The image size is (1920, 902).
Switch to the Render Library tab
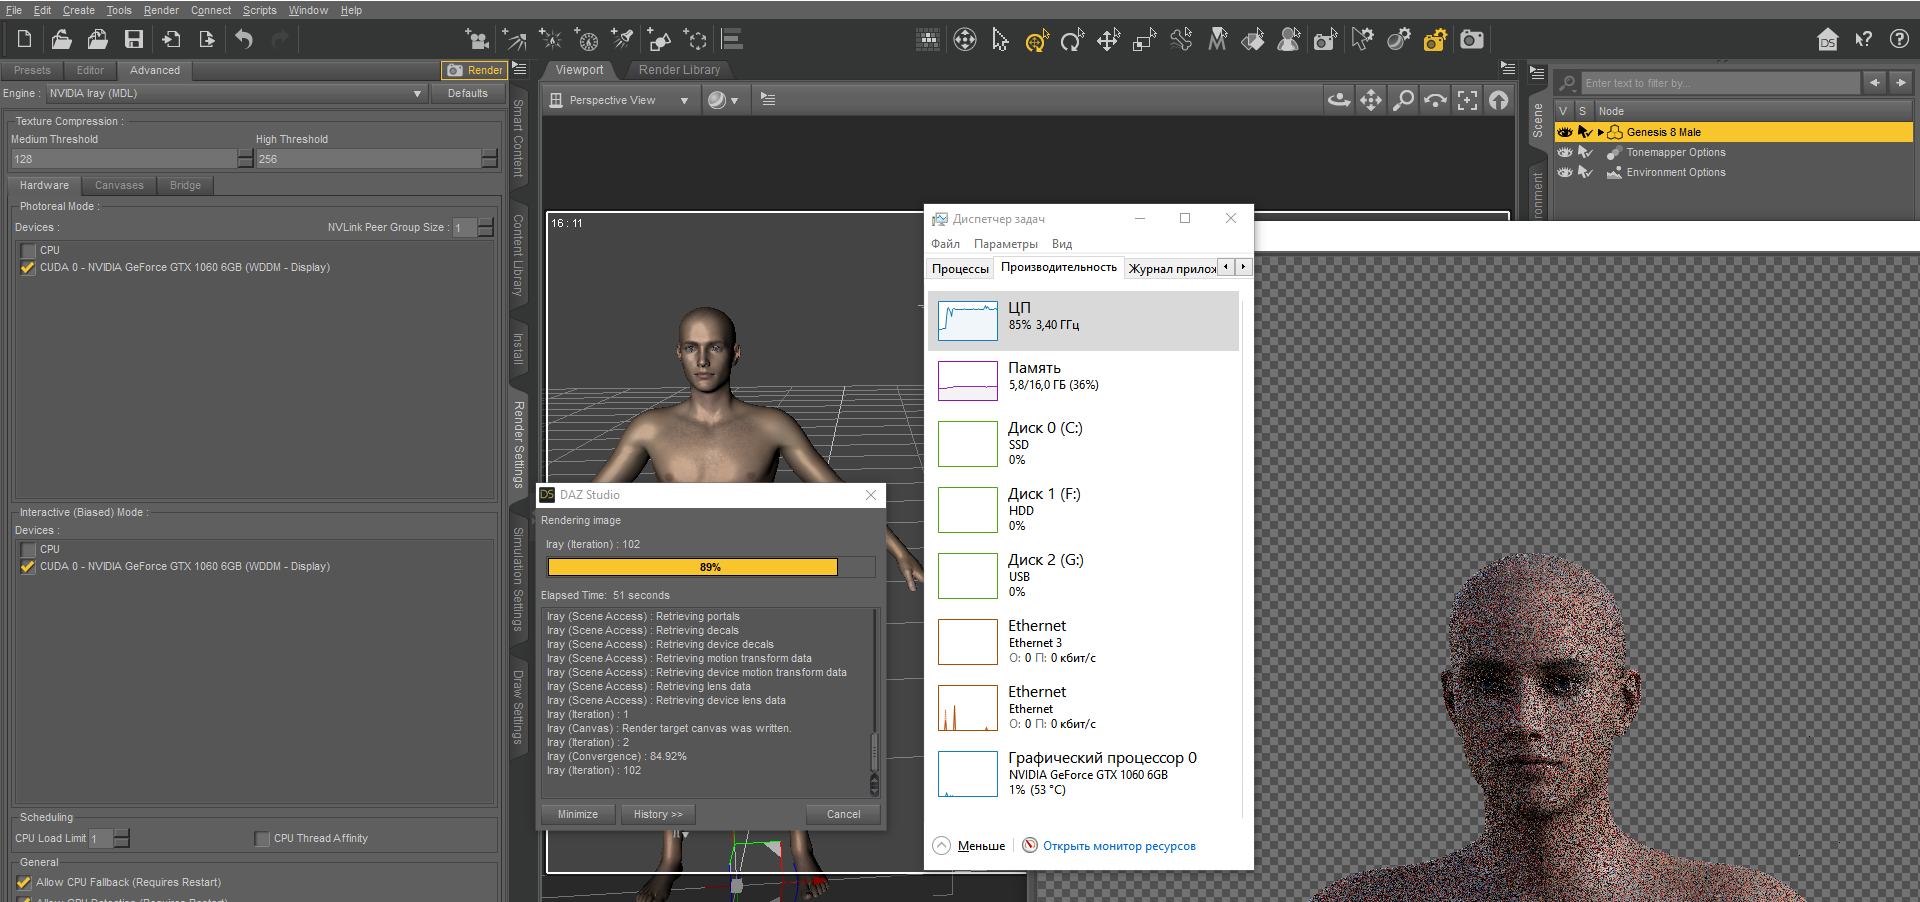coord(679,70)
